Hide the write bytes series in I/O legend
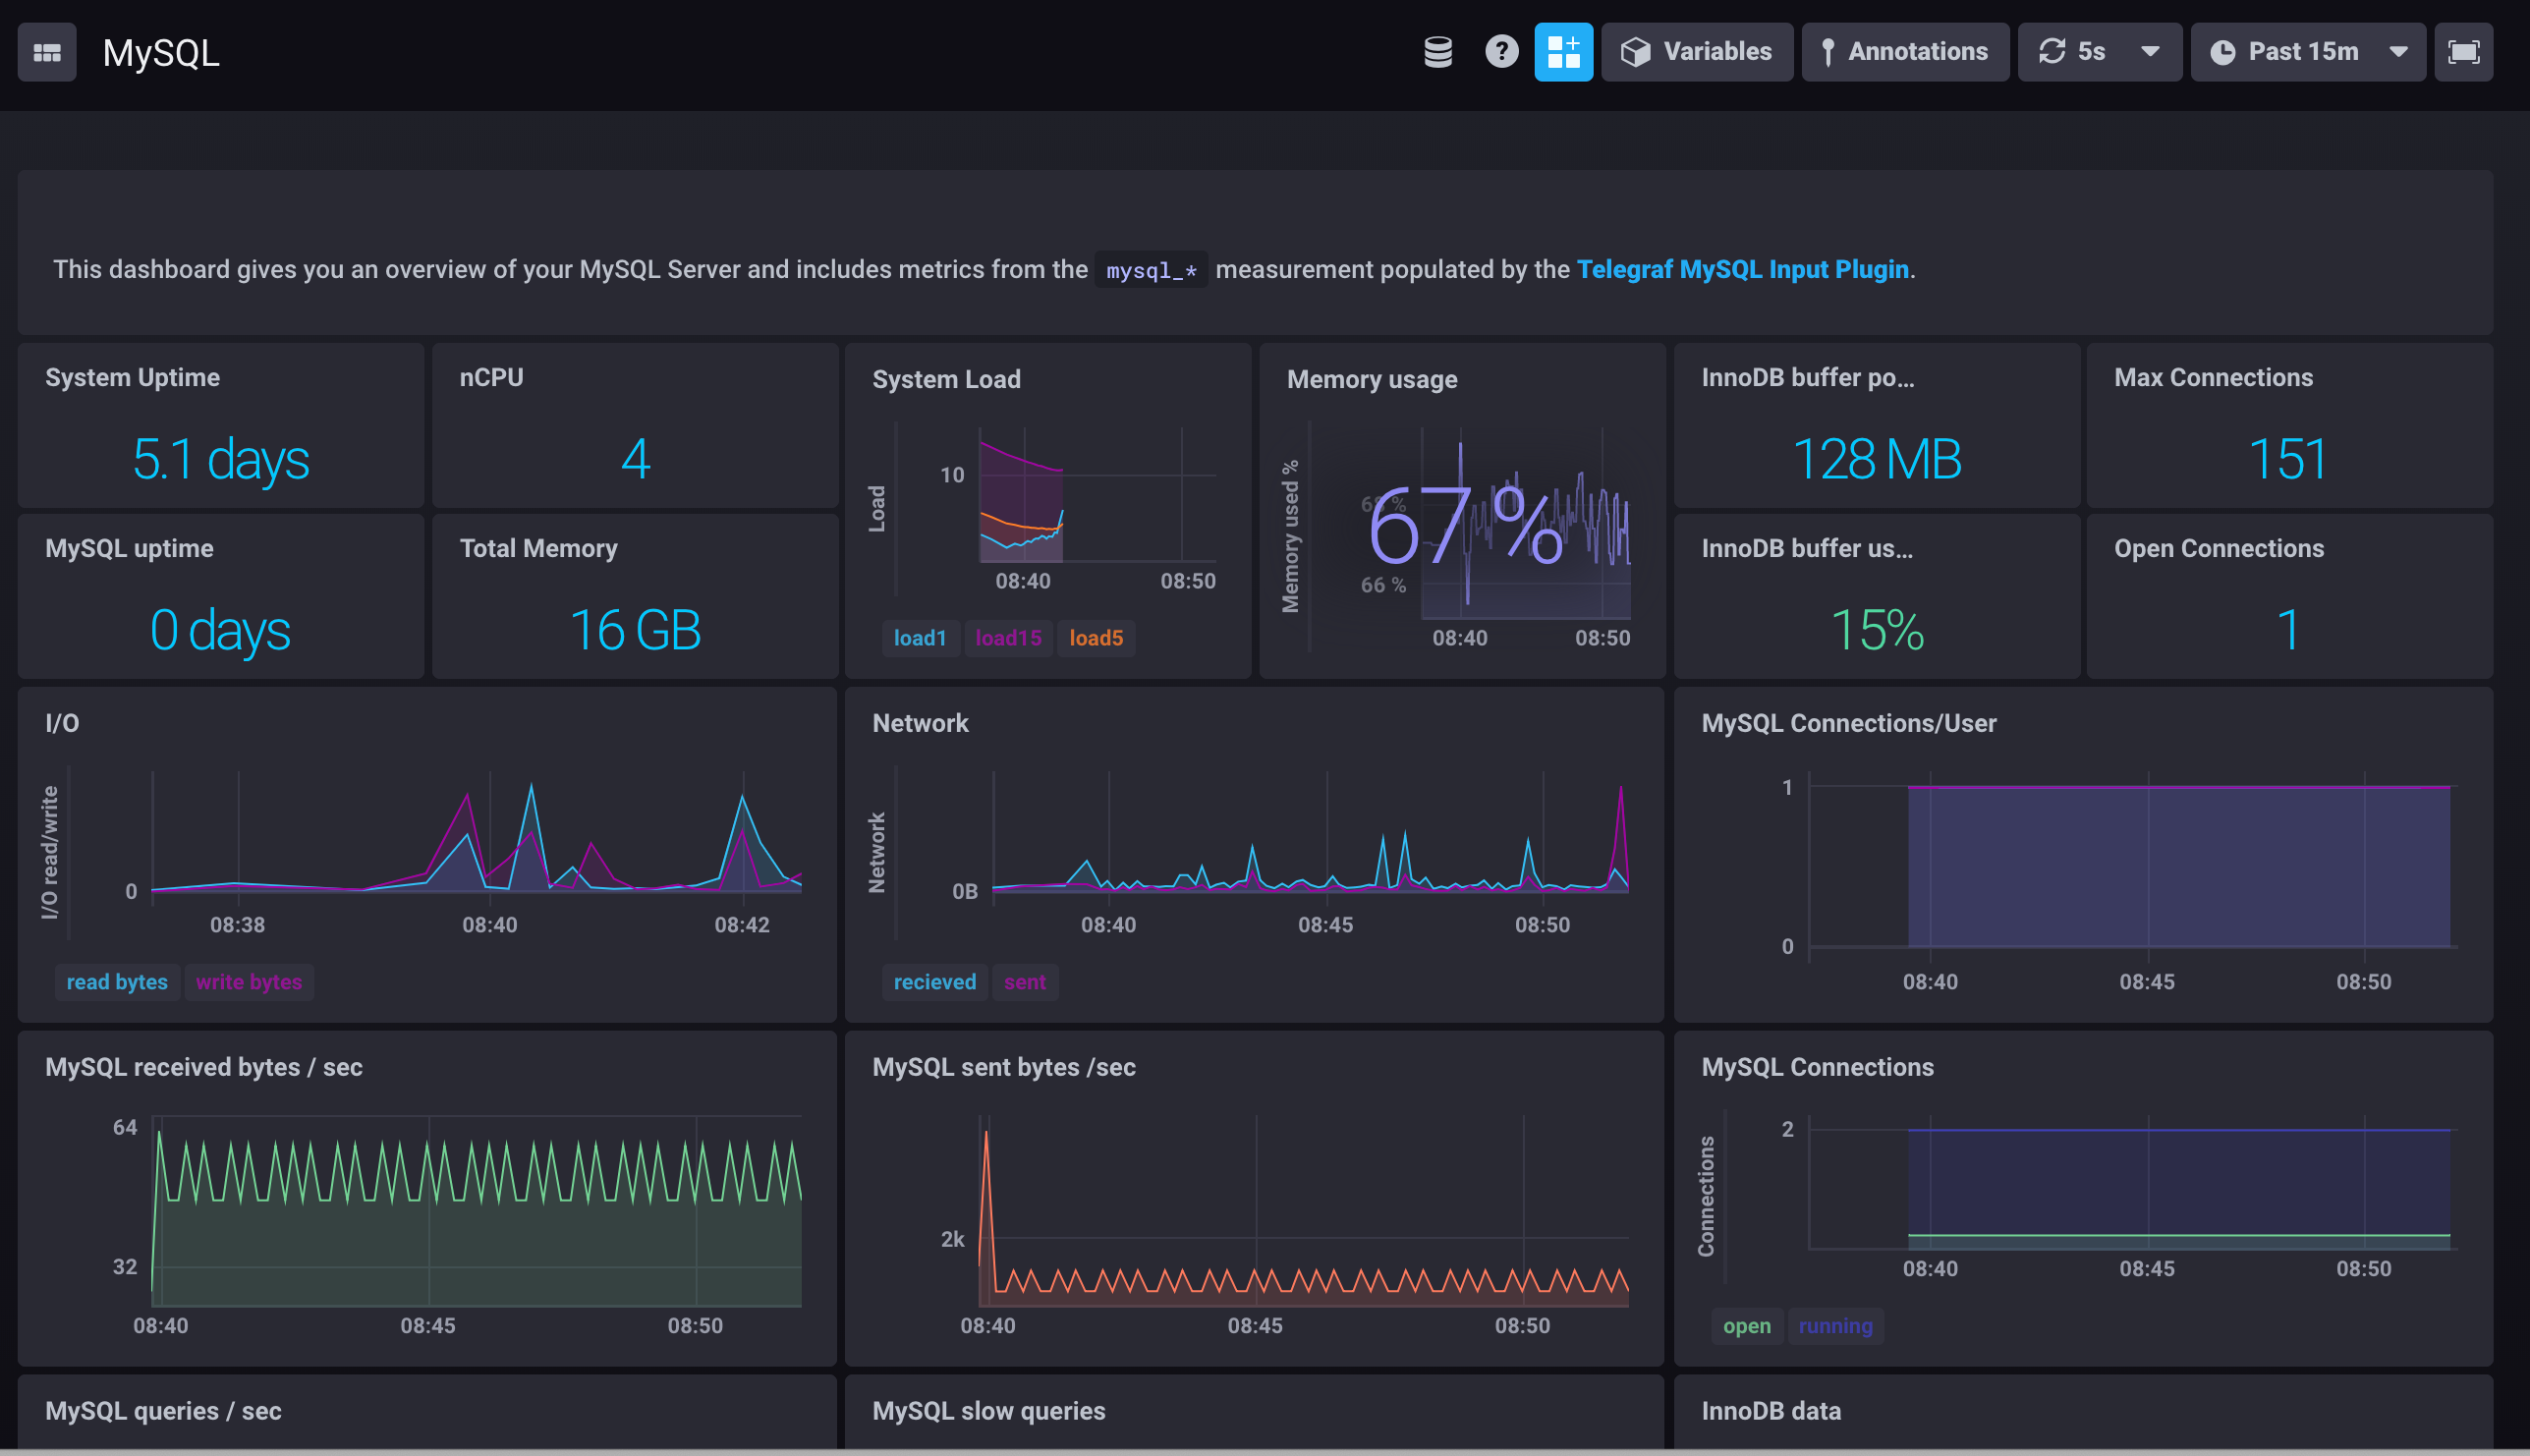This screenshot has width=2530, height=1456. point(249,982)
